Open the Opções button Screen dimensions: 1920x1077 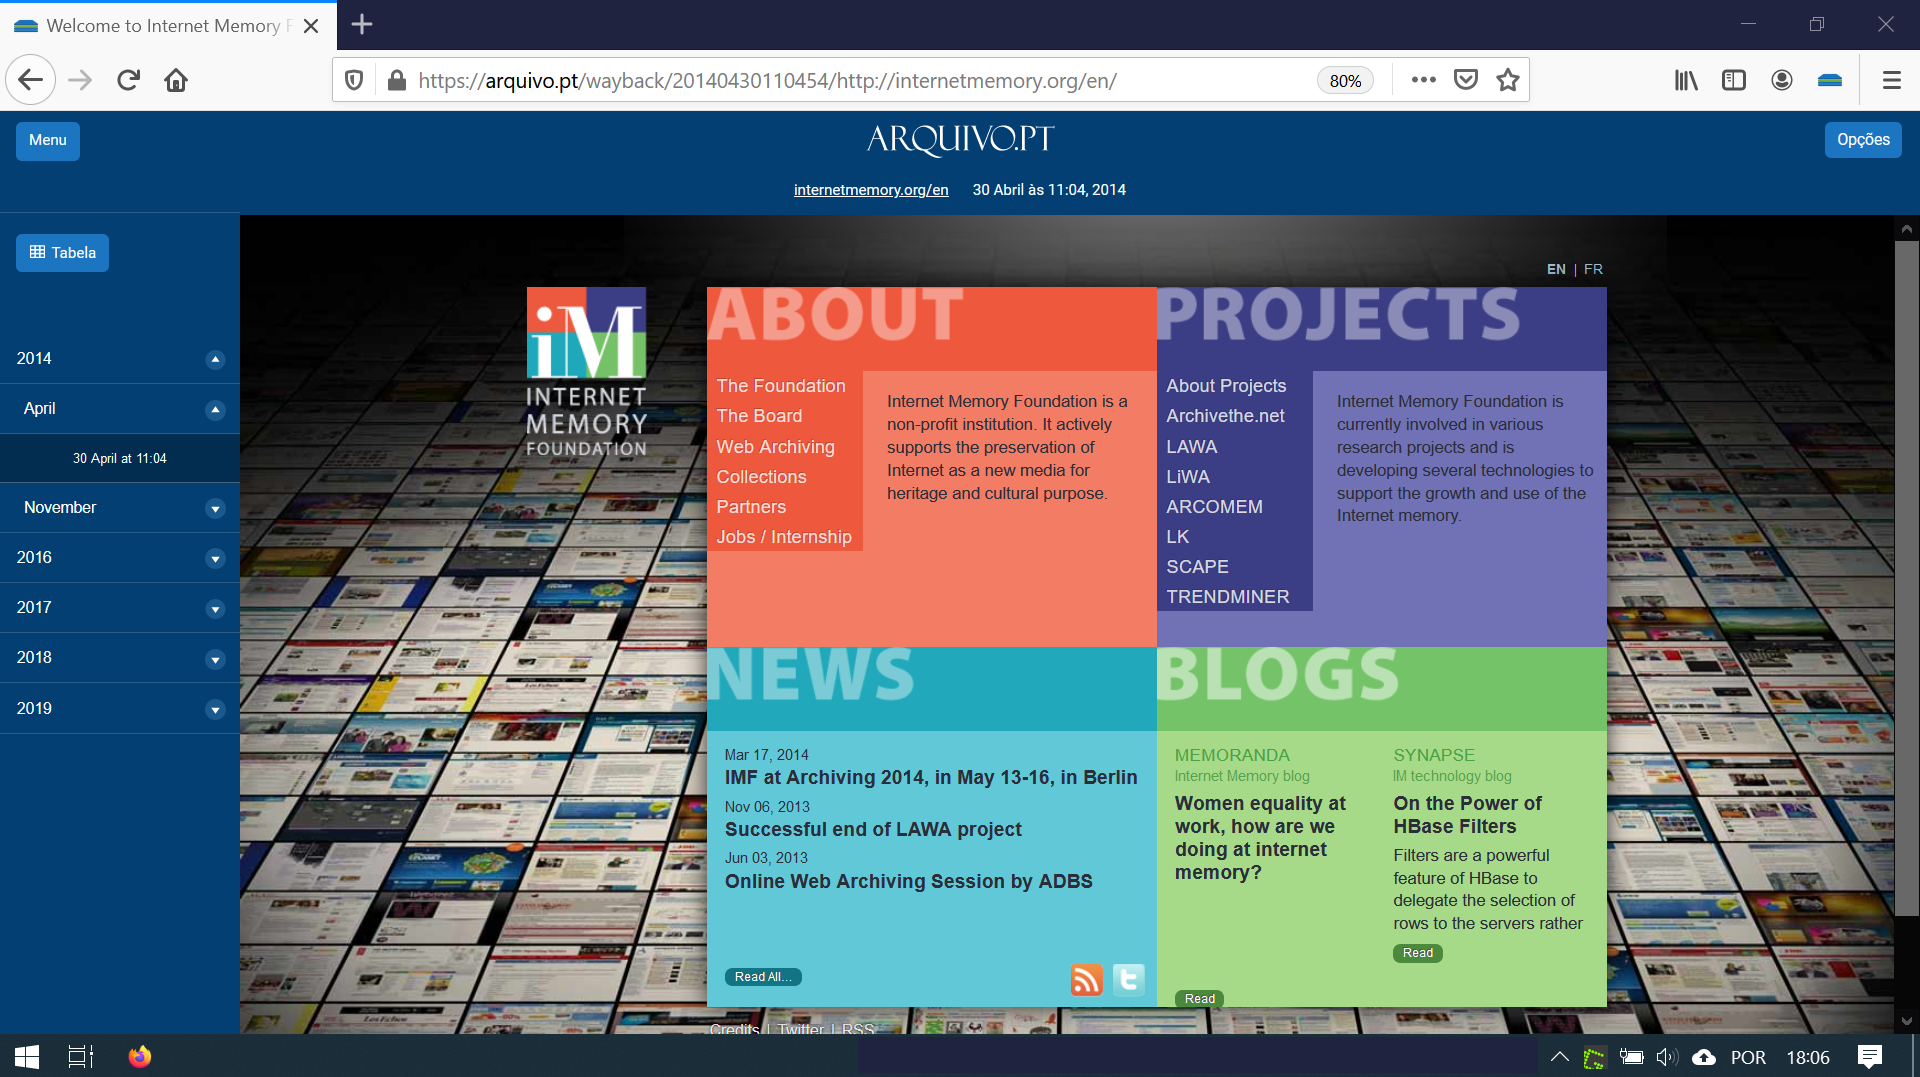(x=1863, y=140)
